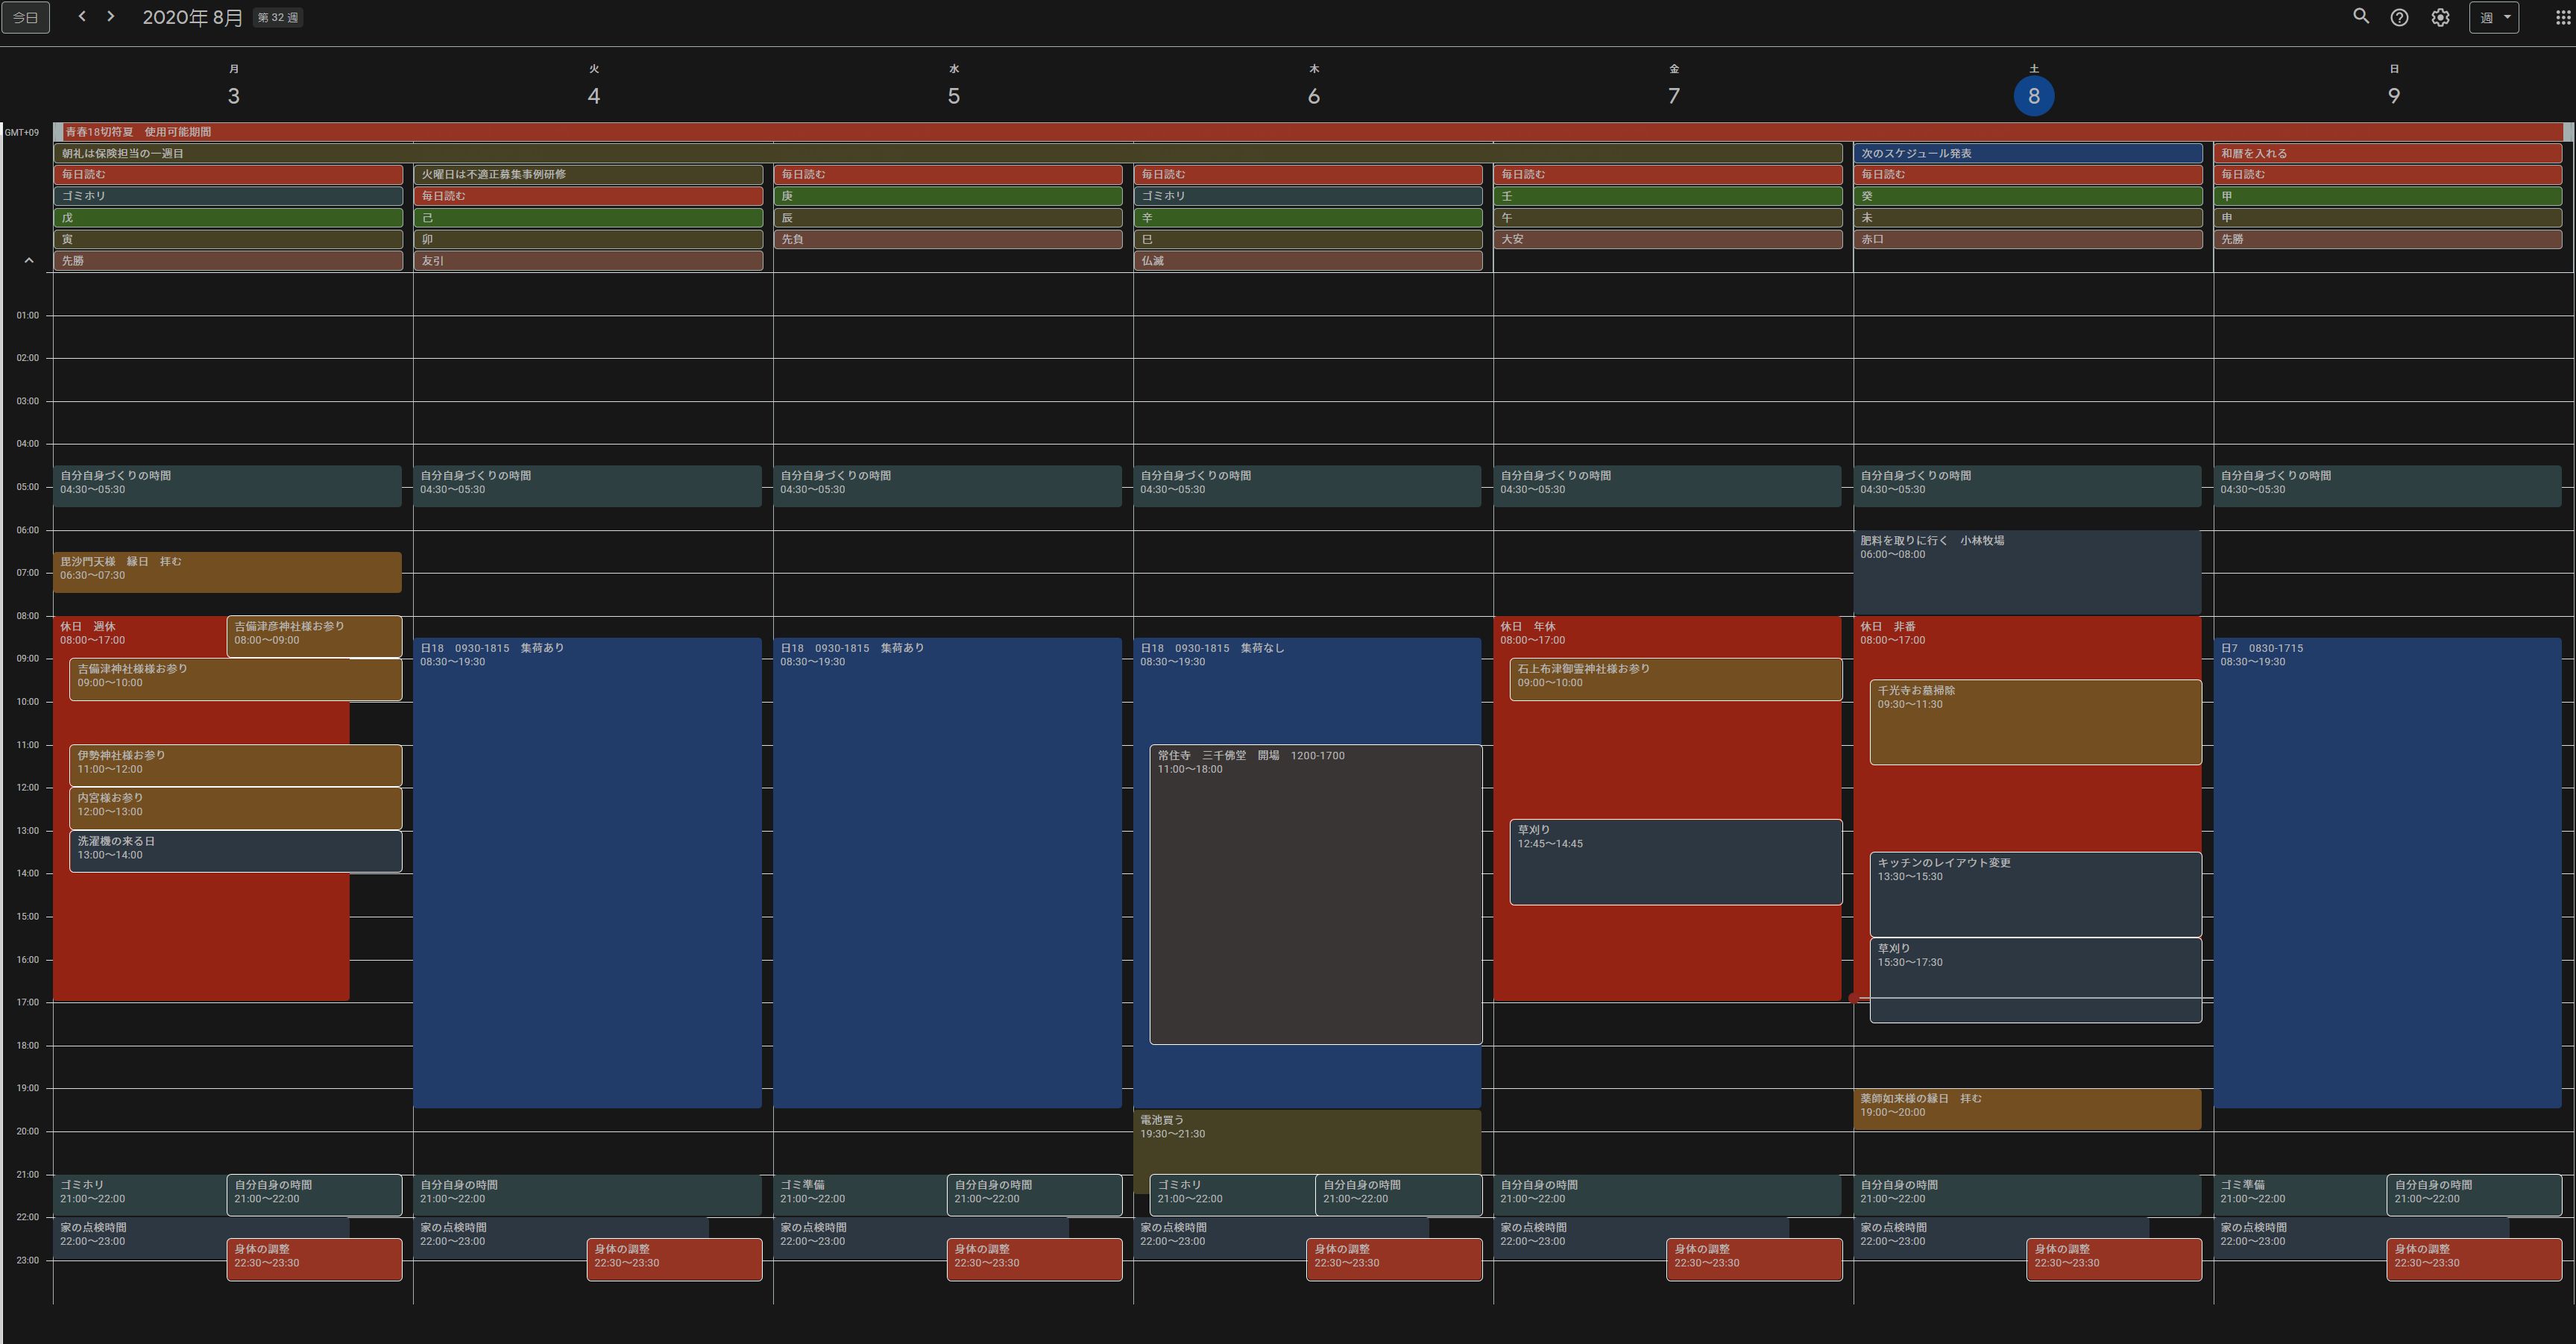Open 毘沙門天様 縁日 拝む event
Screen dimensions: 2576x1344
(x=227, y=572)
